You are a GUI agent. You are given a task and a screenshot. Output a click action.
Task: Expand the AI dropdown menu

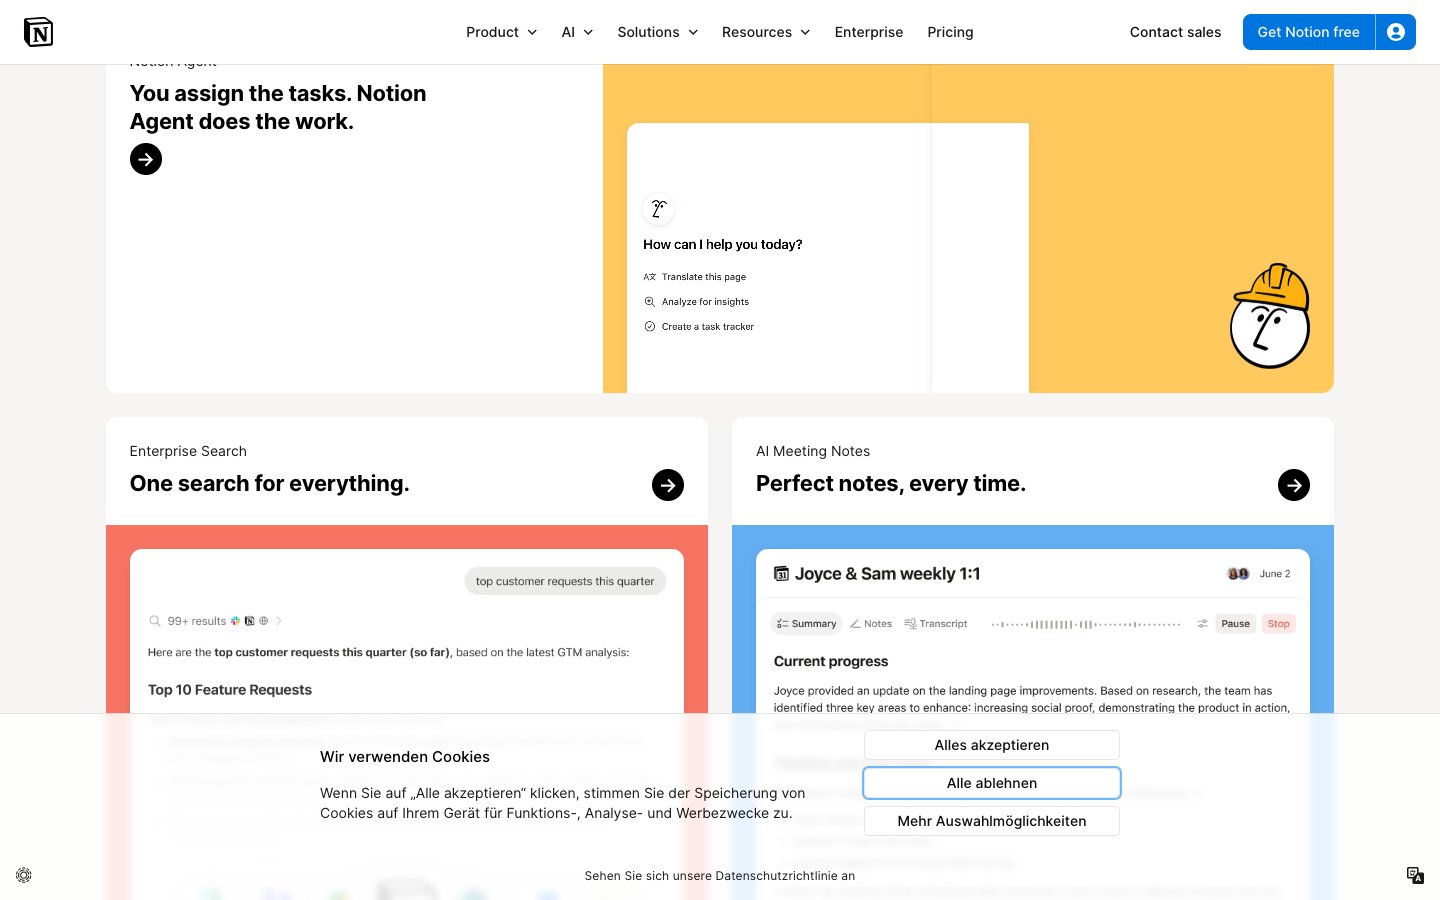(577, 32)
